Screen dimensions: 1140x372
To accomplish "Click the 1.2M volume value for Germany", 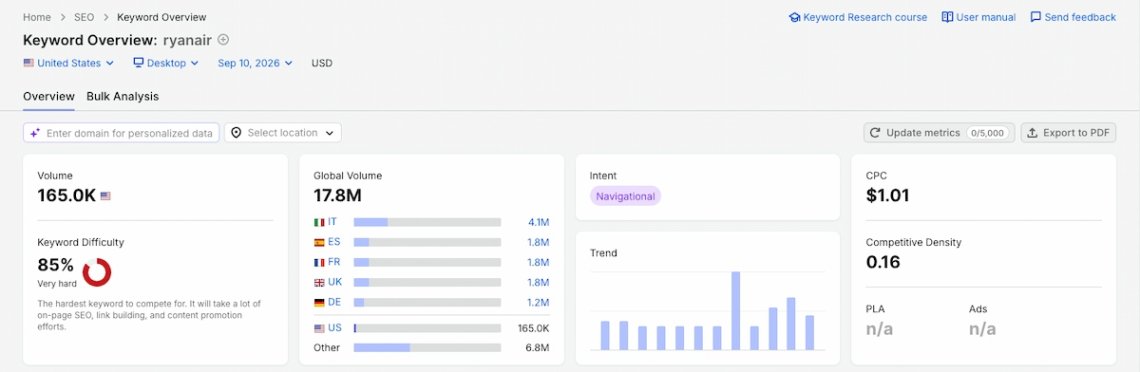I will (538, 302).
